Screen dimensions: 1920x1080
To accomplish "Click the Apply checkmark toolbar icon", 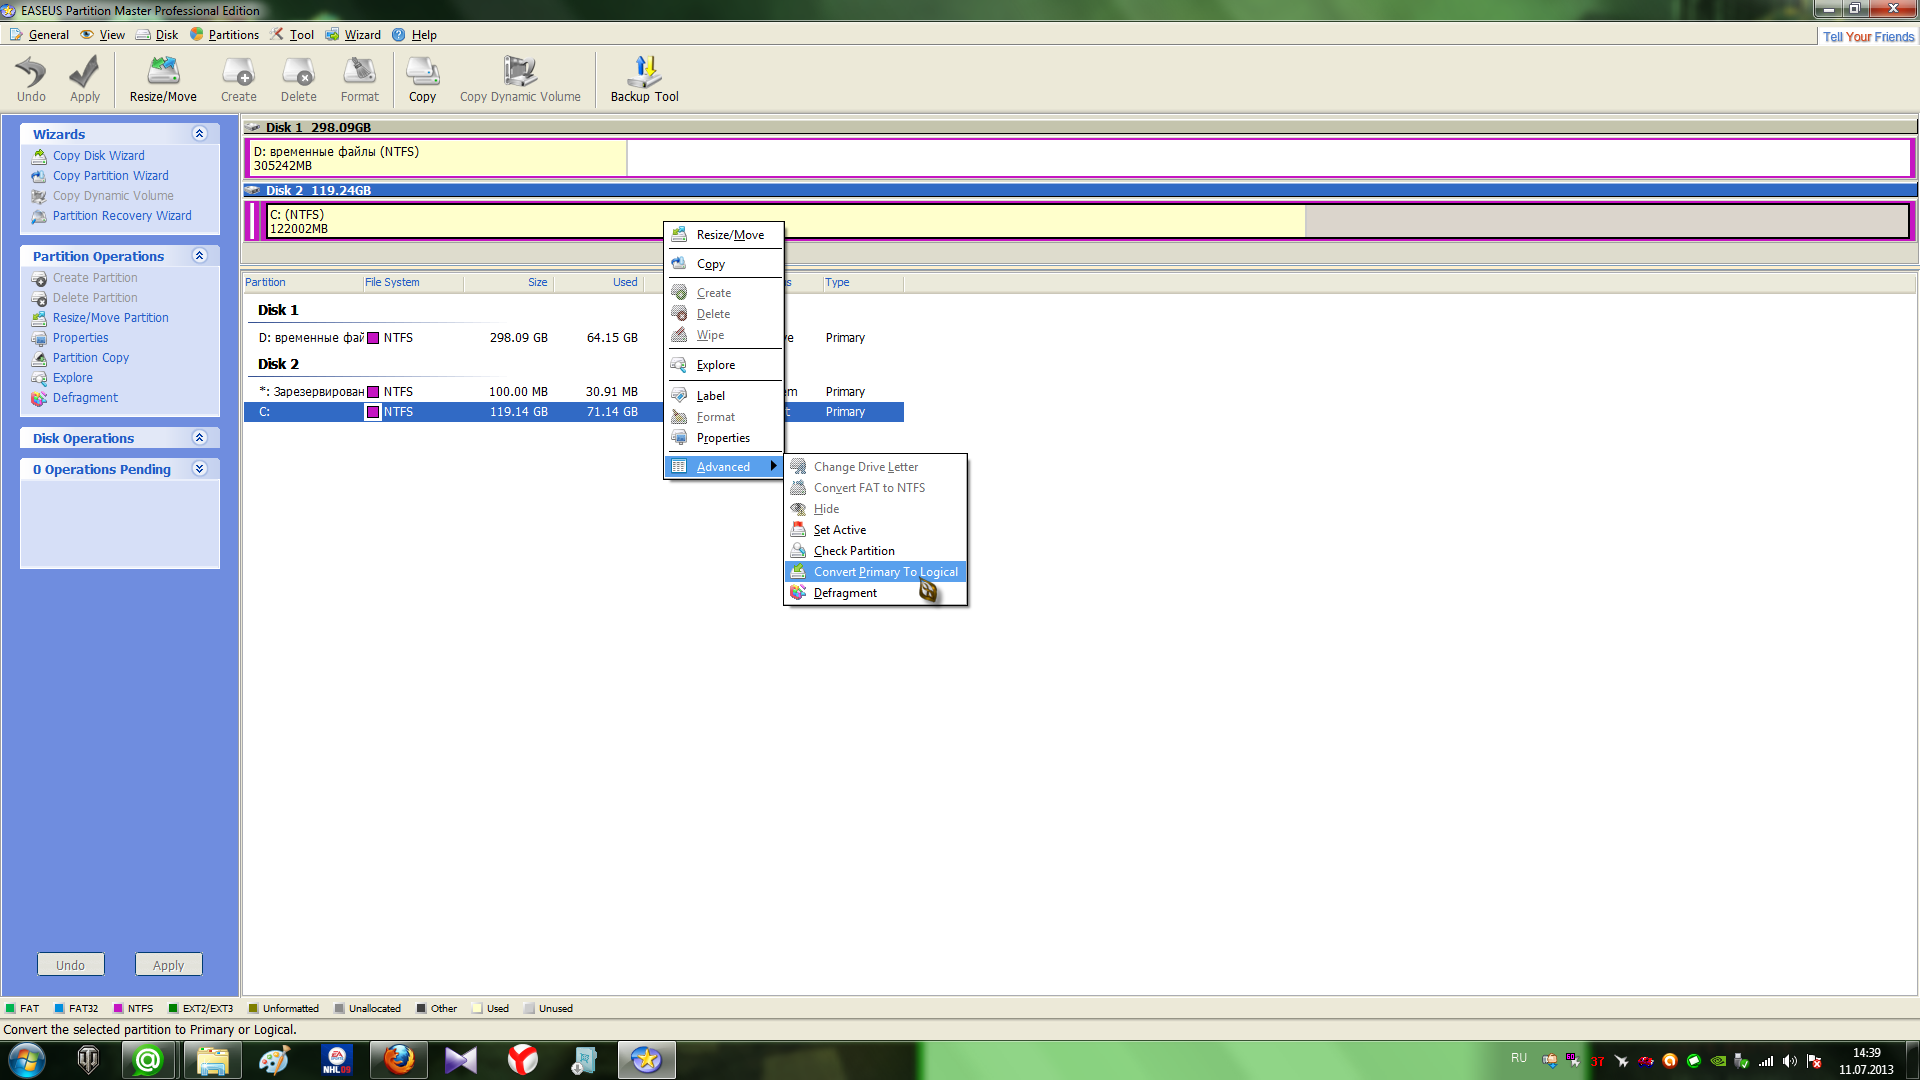I will 85,79.
